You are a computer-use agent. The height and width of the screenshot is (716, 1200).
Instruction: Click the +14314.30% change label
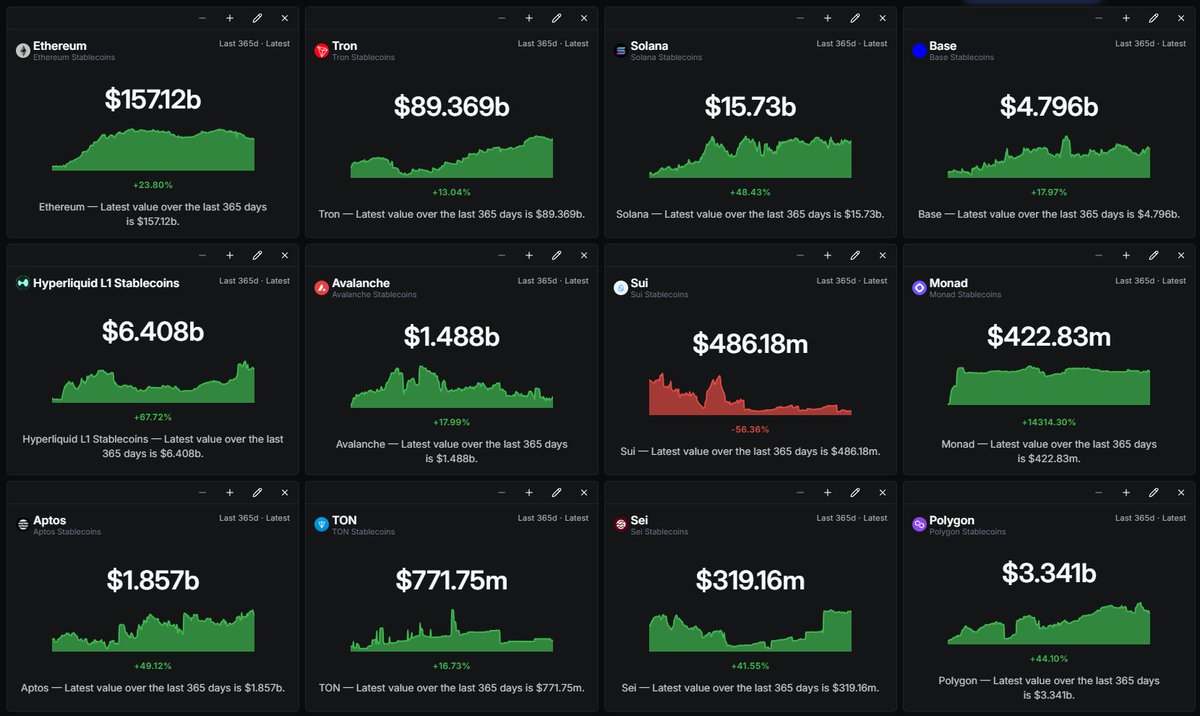click(1049, 422)
